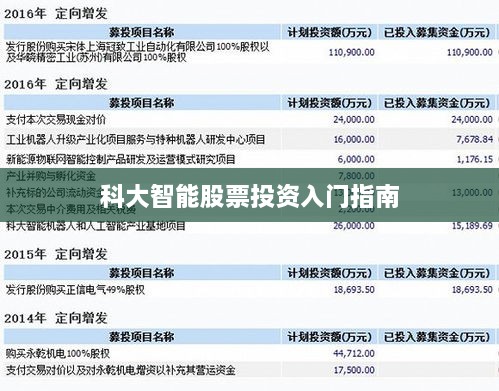Click the 6,000.00 planned investment value

(356, 159)
